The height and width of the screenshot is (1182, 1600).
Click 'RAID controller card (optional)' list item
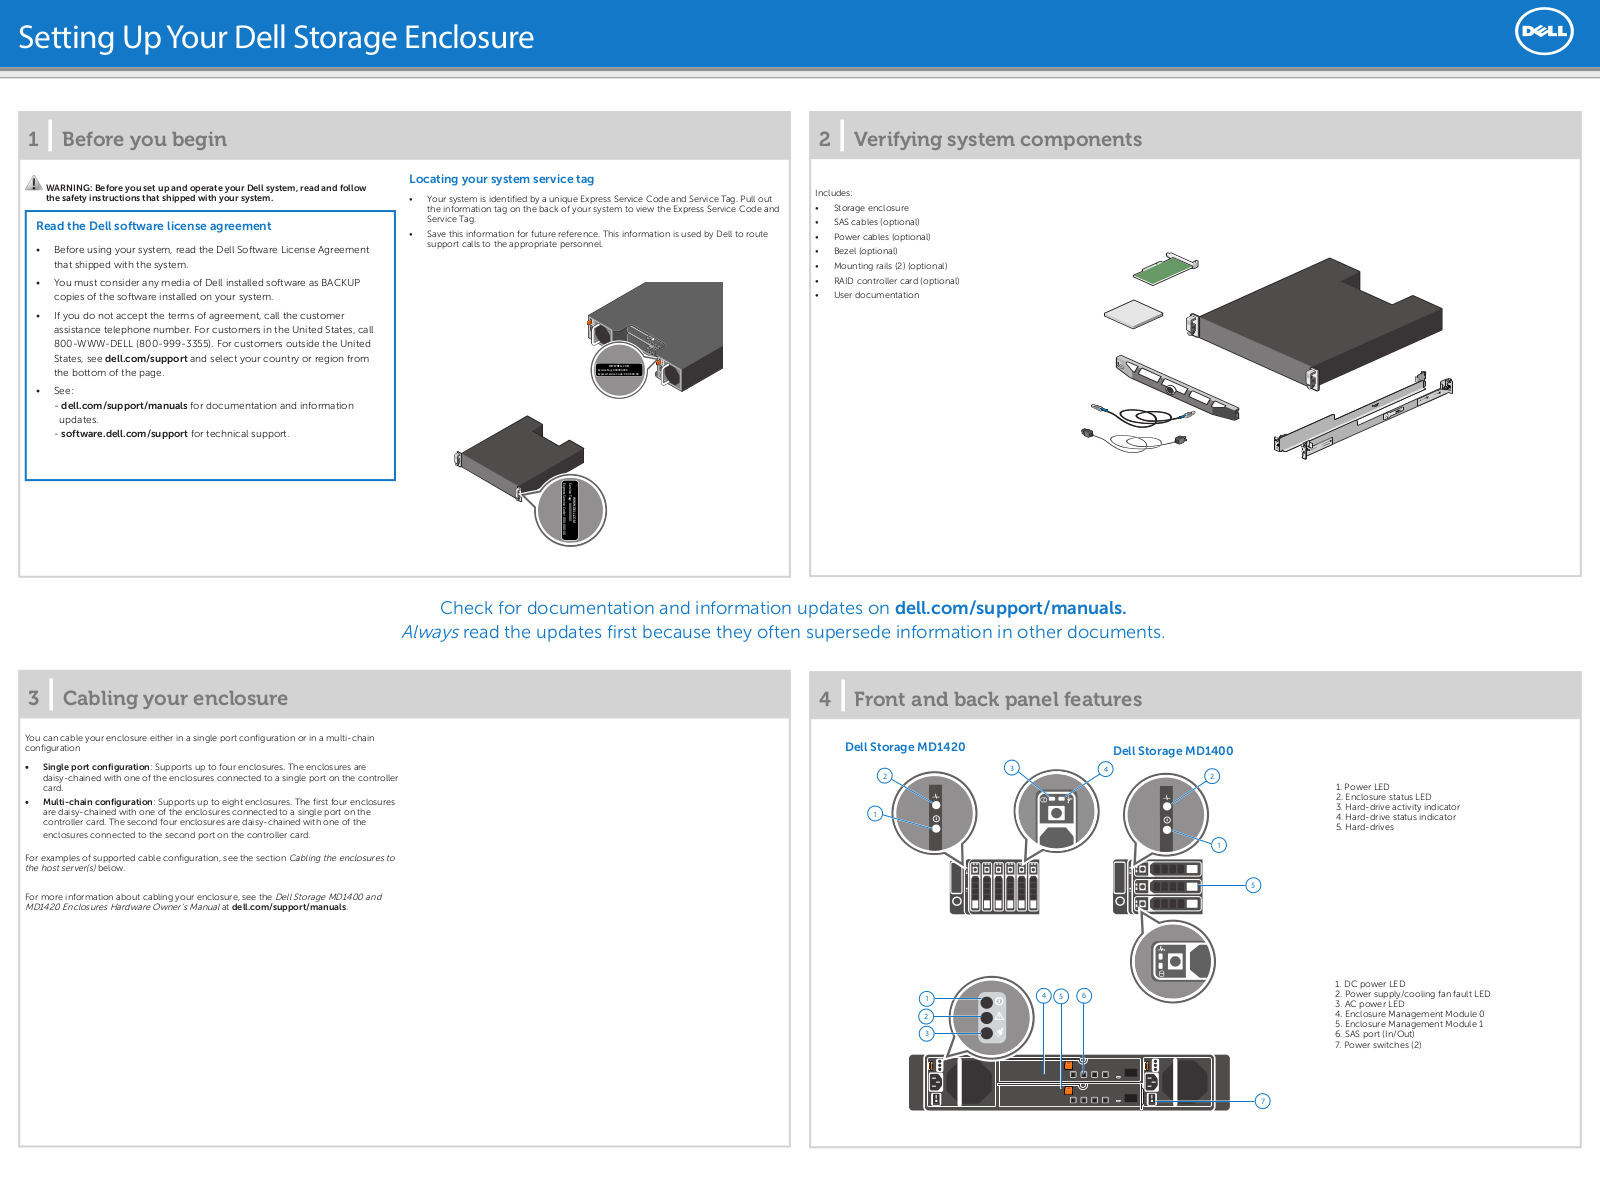point(896,281)
